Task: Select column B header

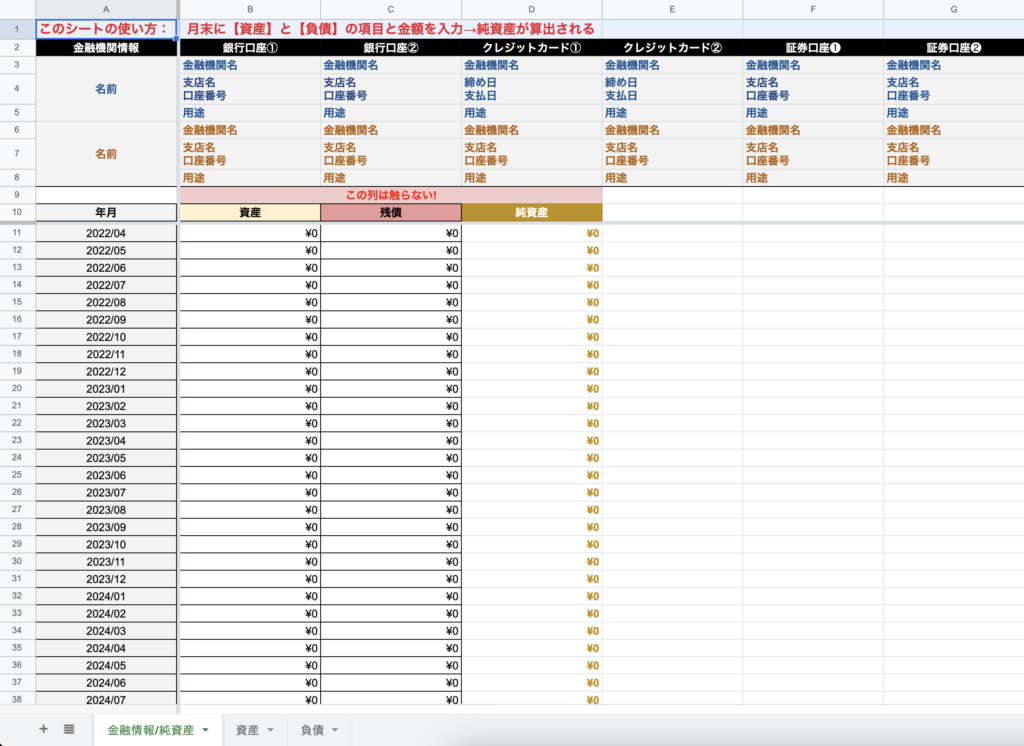Action: click(250, 9)
